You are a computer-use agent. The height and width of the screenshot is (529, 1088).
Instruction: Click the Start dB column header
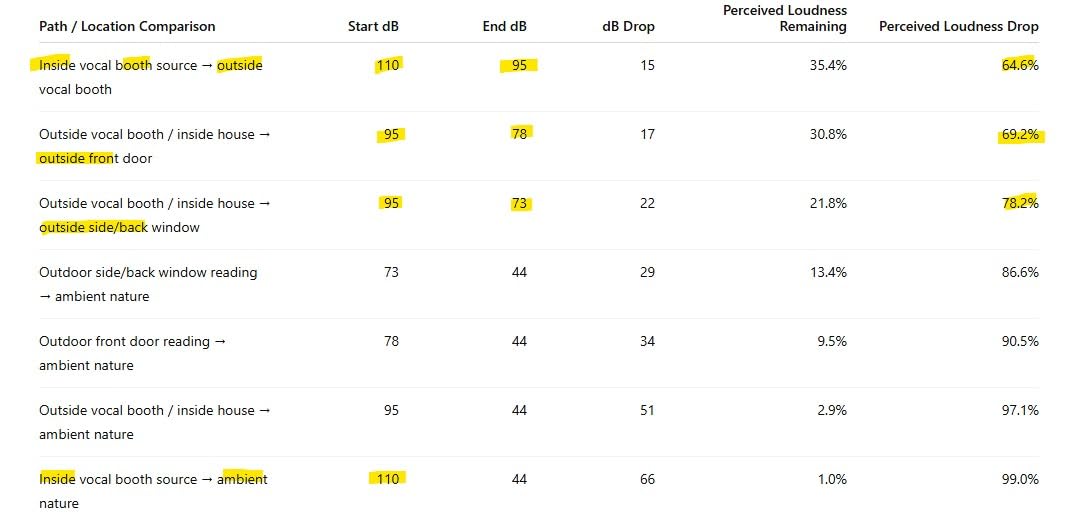(x=373, y=26)
